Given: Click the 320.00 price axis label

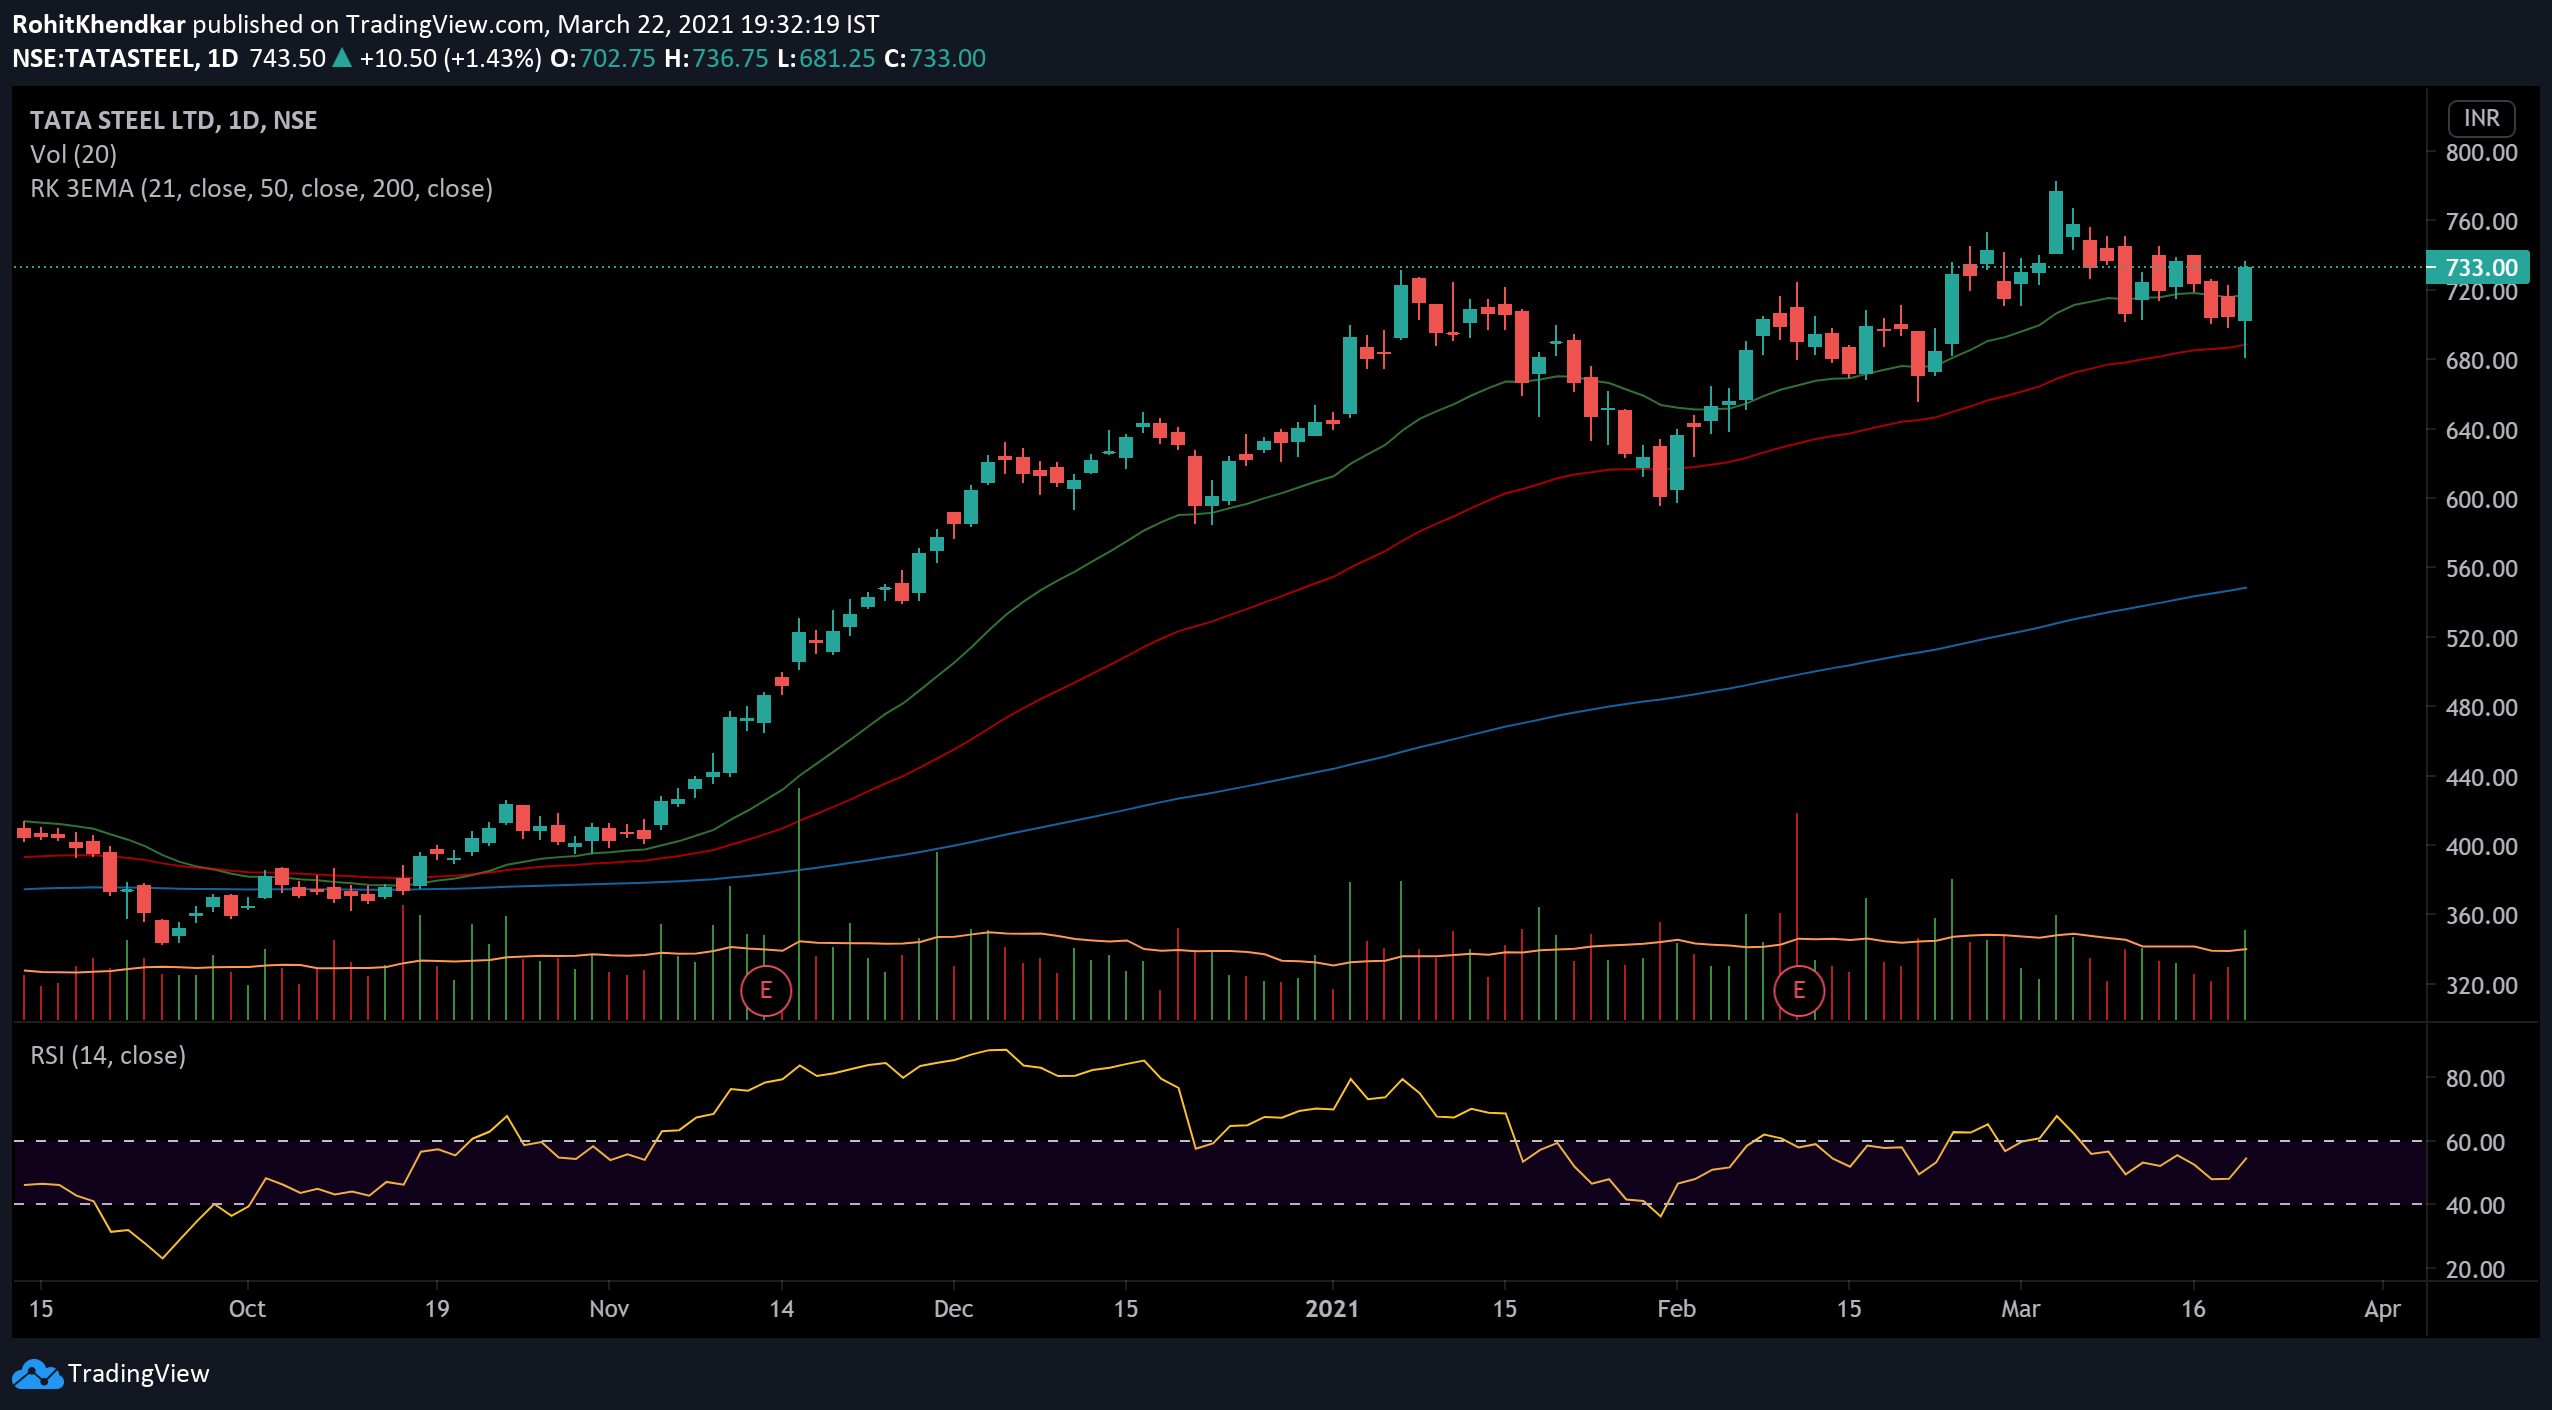Looking at the screenshot, I should (2481, 986).
